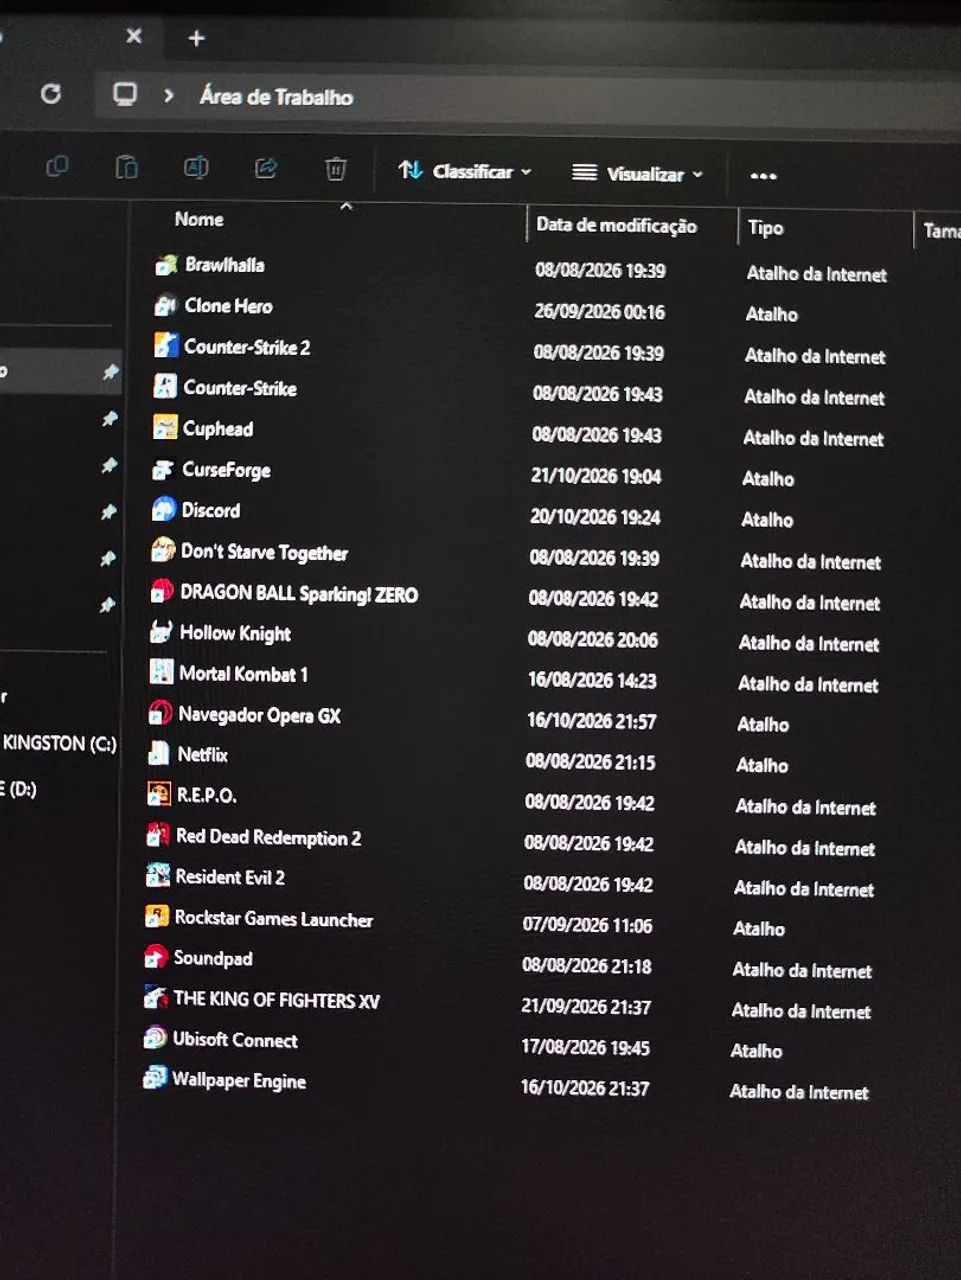Click the Counter-Strike 2 icon
This screenshot has width=961, height=1280.
pos(165,346)
